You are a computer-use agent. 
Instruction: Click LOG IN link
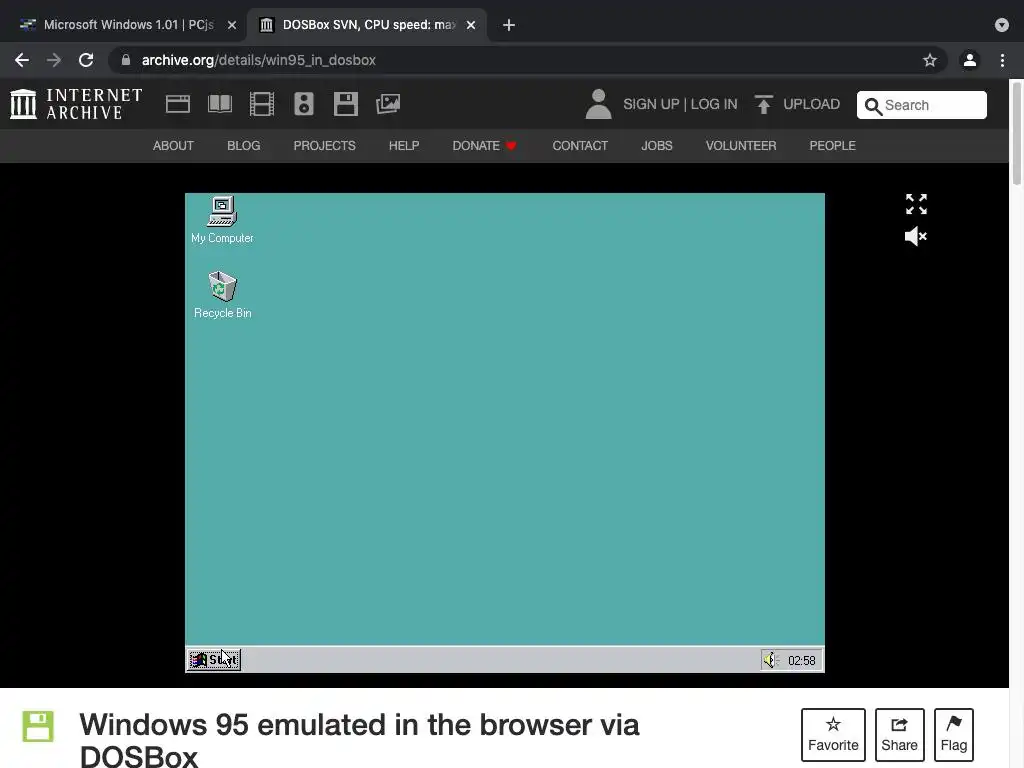pos(714,104)
